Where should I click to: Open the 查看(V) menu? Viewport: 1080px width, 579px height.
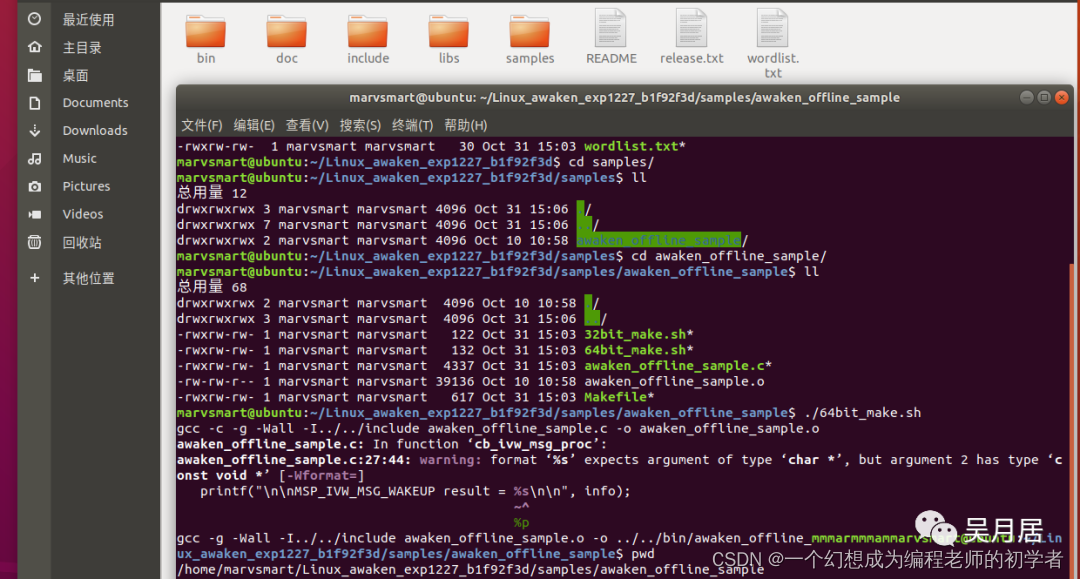click(x=308, y=125)
